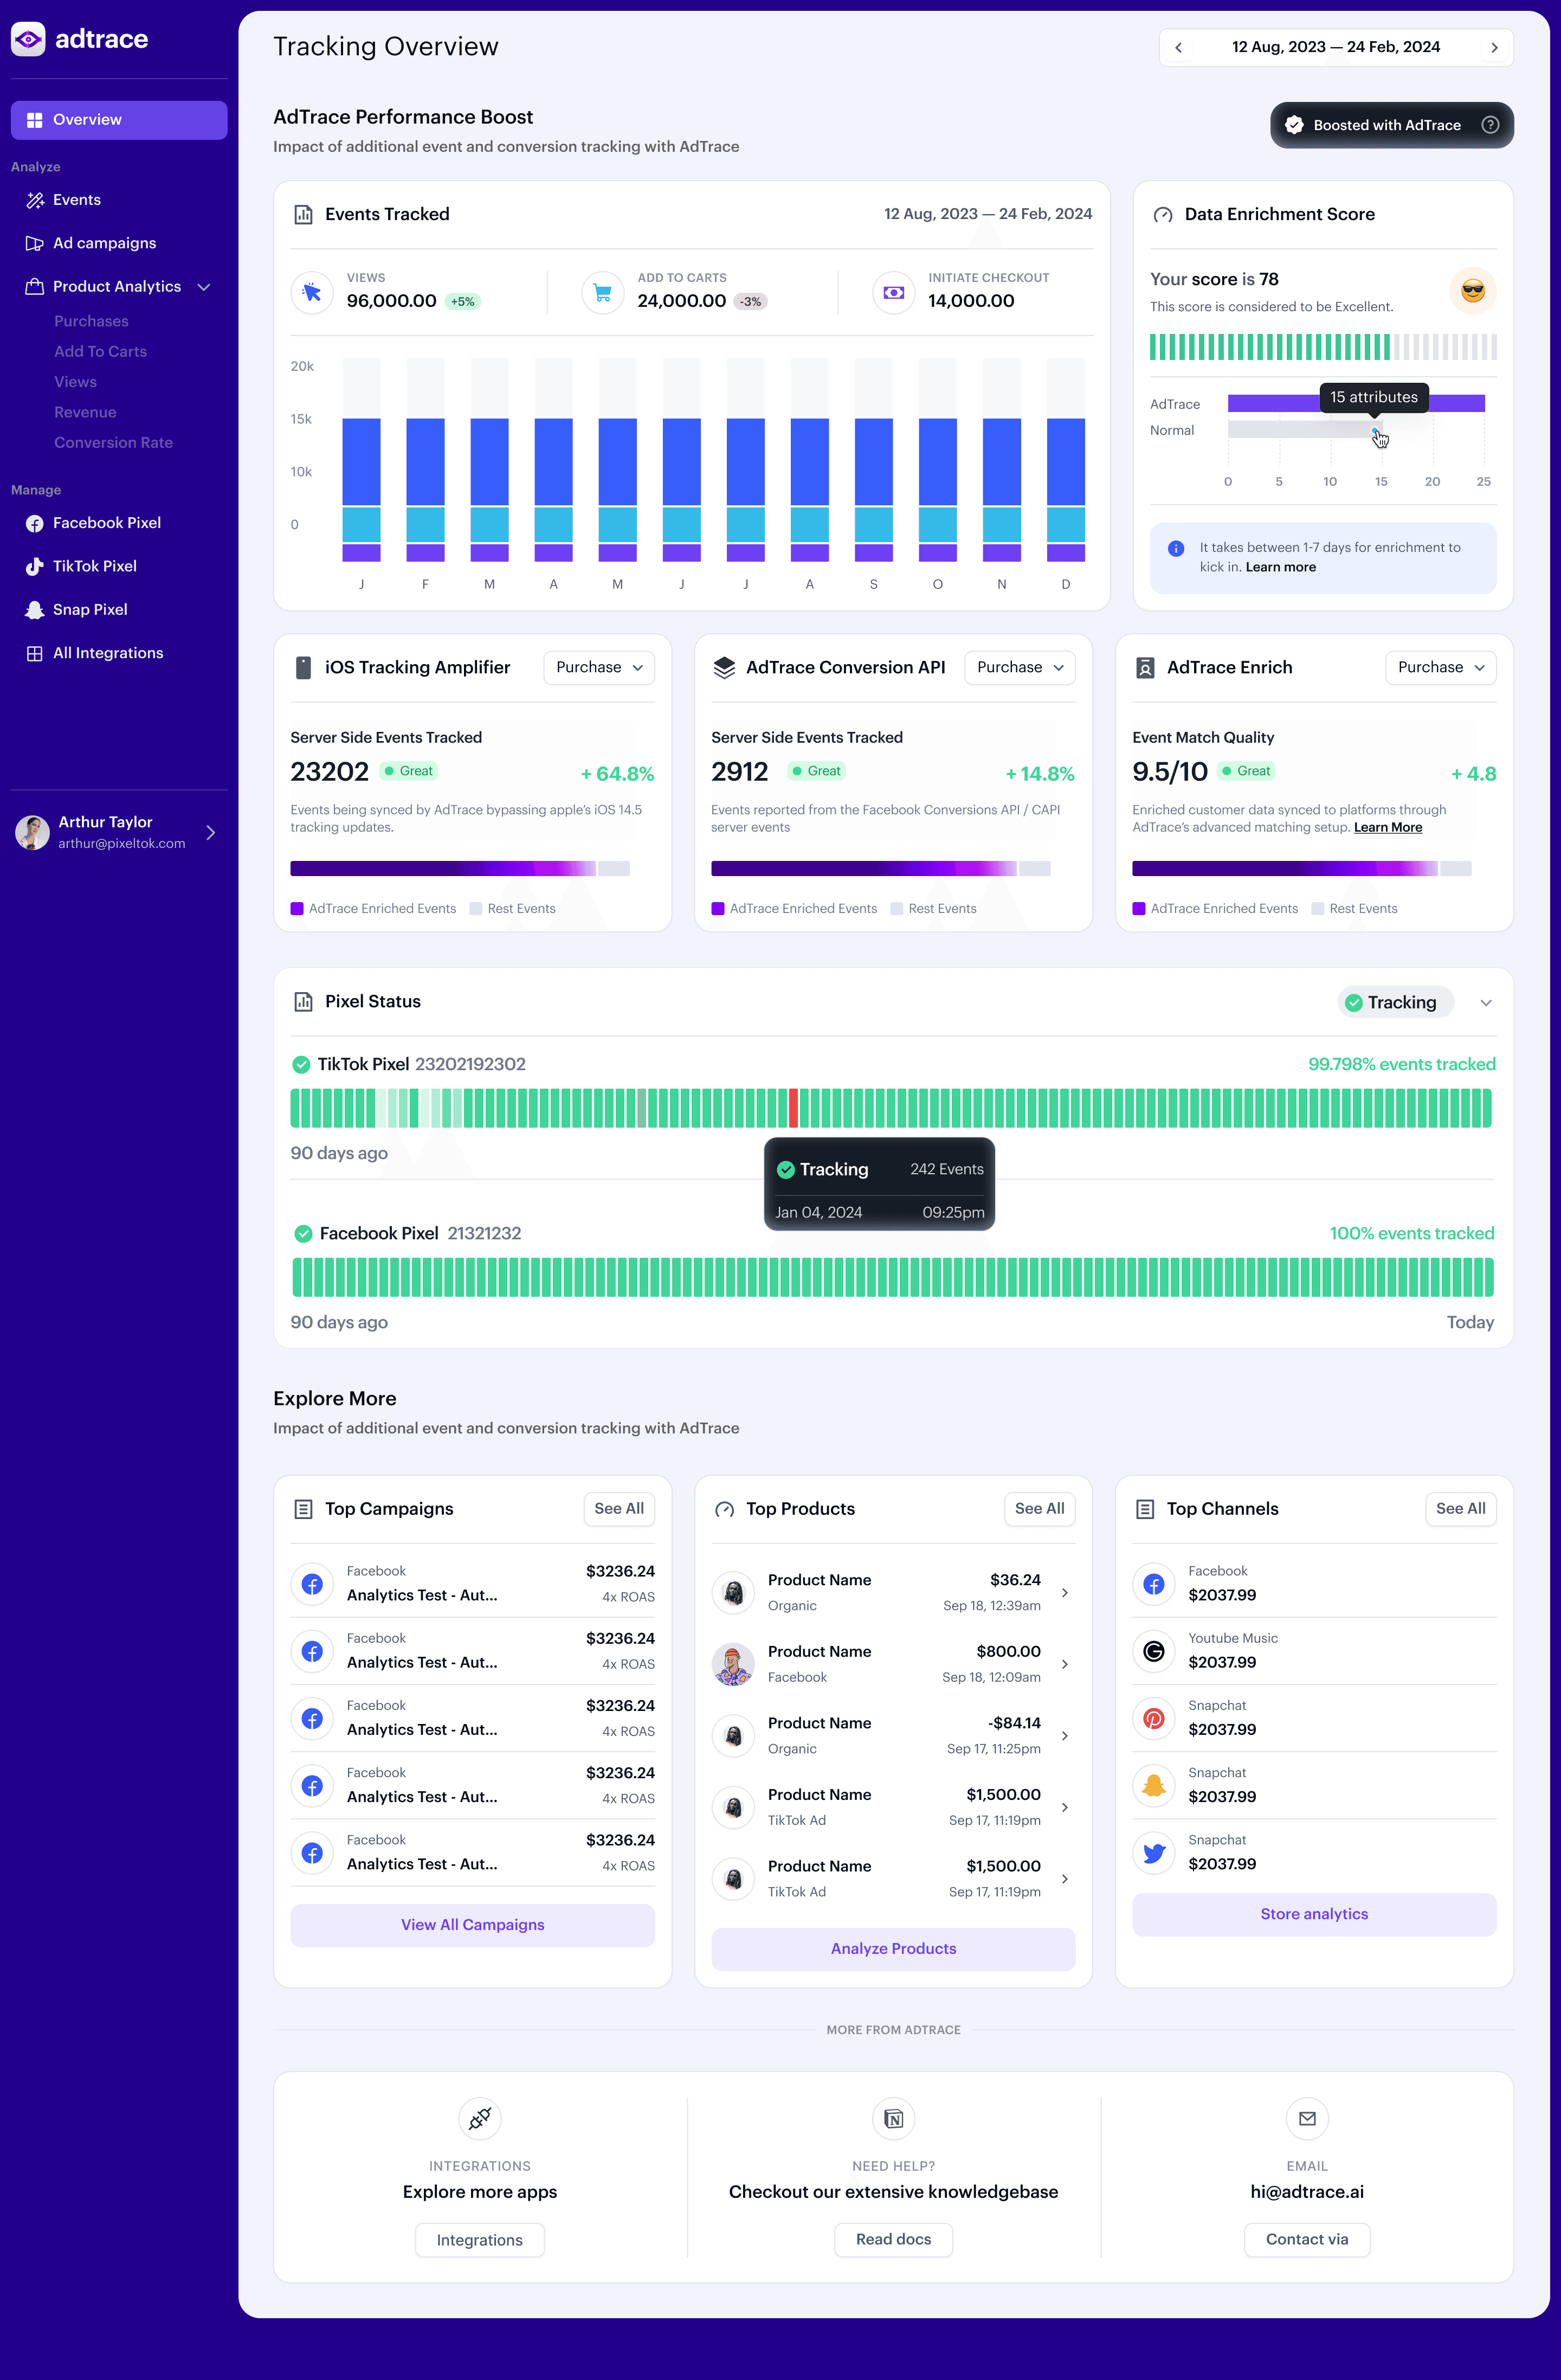The width and height of the screenshot is (1561, 2380).
Task: Click the Events Tracked chart icon
Action: pos(303,214)
